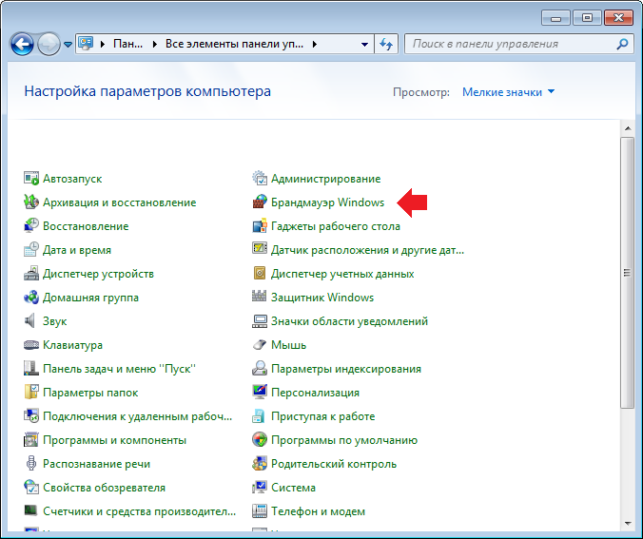The image size is (643, 539).
Task: Open the Параметры индексирования link
Action: 346,369
